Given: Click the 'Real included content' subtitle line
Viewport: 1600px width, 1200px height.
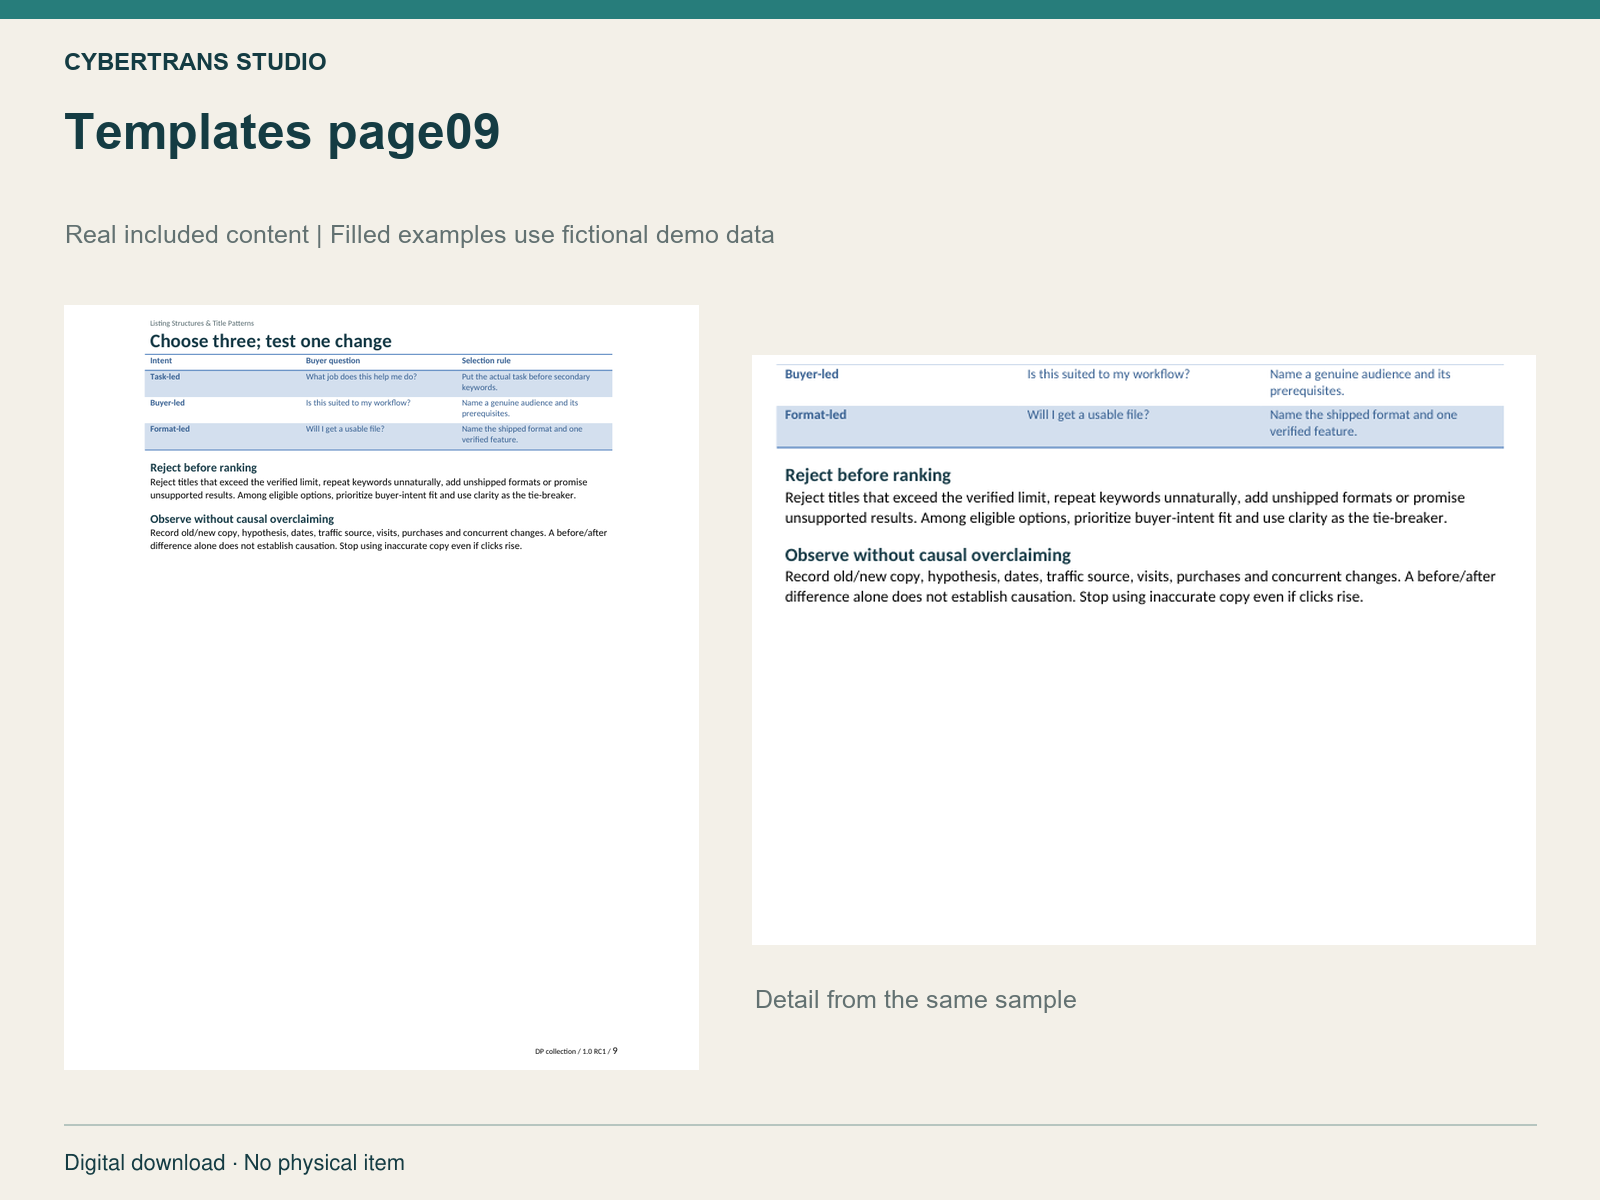Looking at the screenshot, I should [x=419, y=235].
